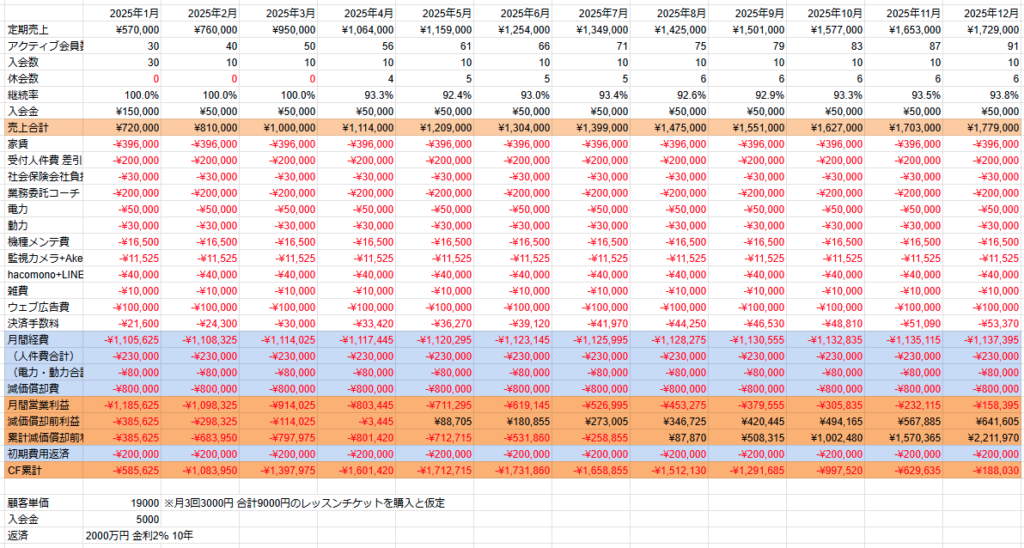The width and height of the screenshot is (1024, 548).
Task: Select the ¥641,605 減価償却前利益 cell
Action: 982,421
